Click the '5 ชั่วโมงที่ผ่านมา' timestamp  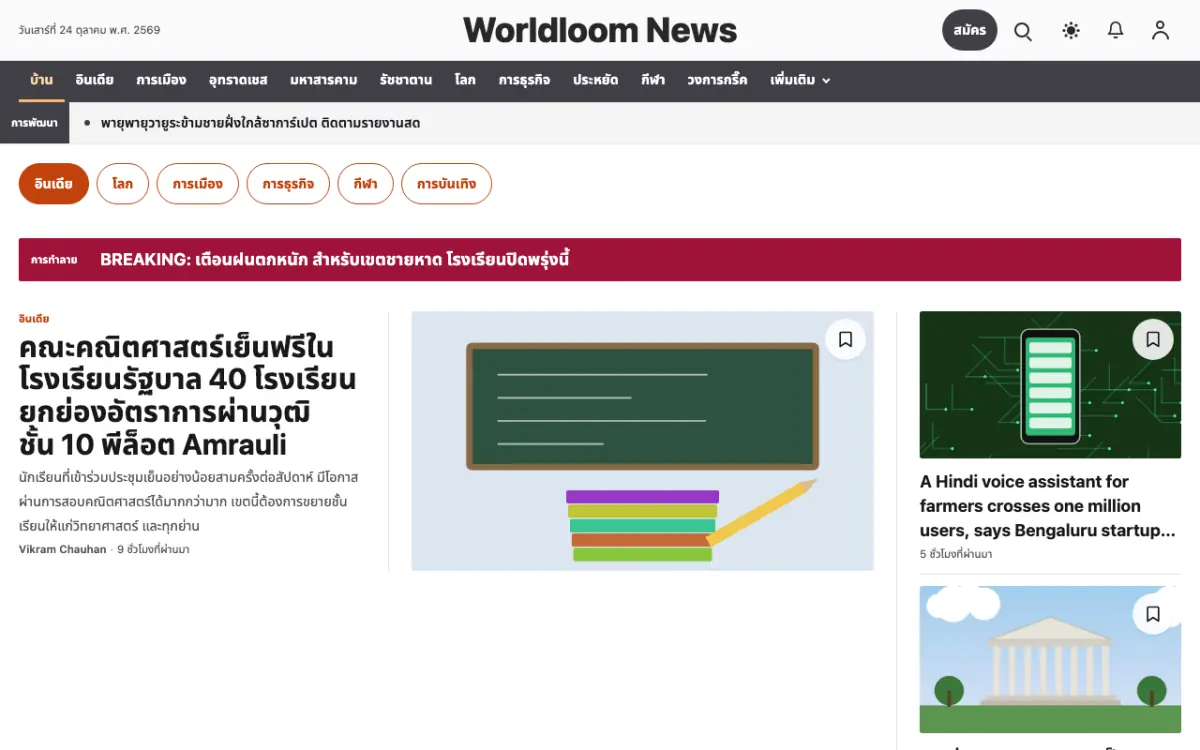(956, 554)
